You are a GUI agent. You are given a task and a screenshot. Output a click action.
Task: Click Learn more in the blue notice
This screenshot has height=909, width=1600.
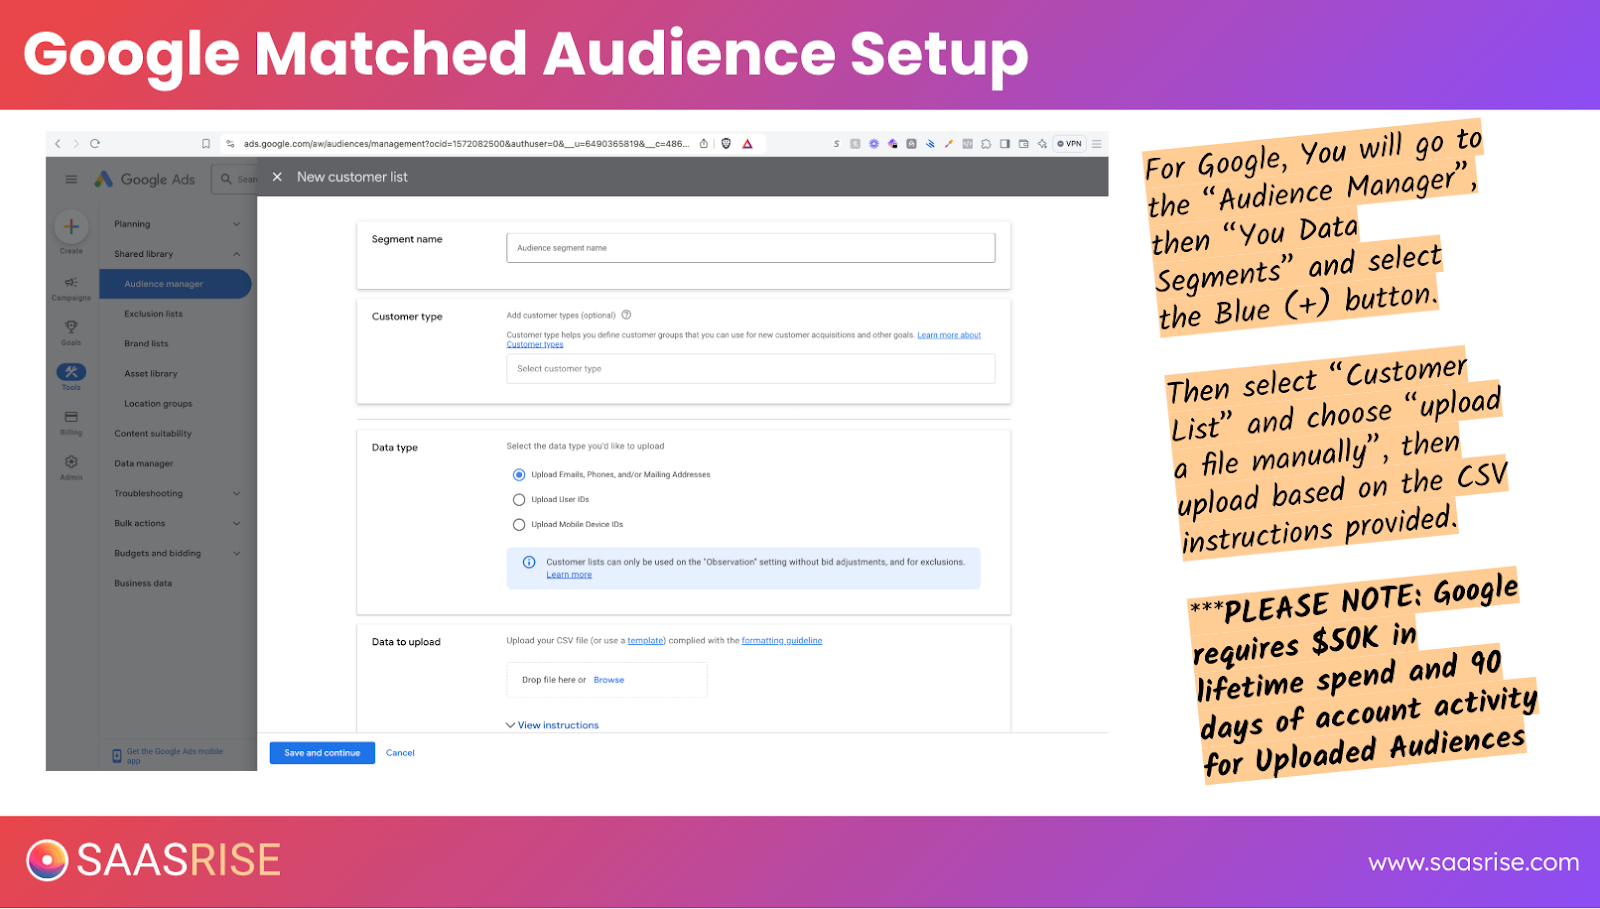pos(569,575)
